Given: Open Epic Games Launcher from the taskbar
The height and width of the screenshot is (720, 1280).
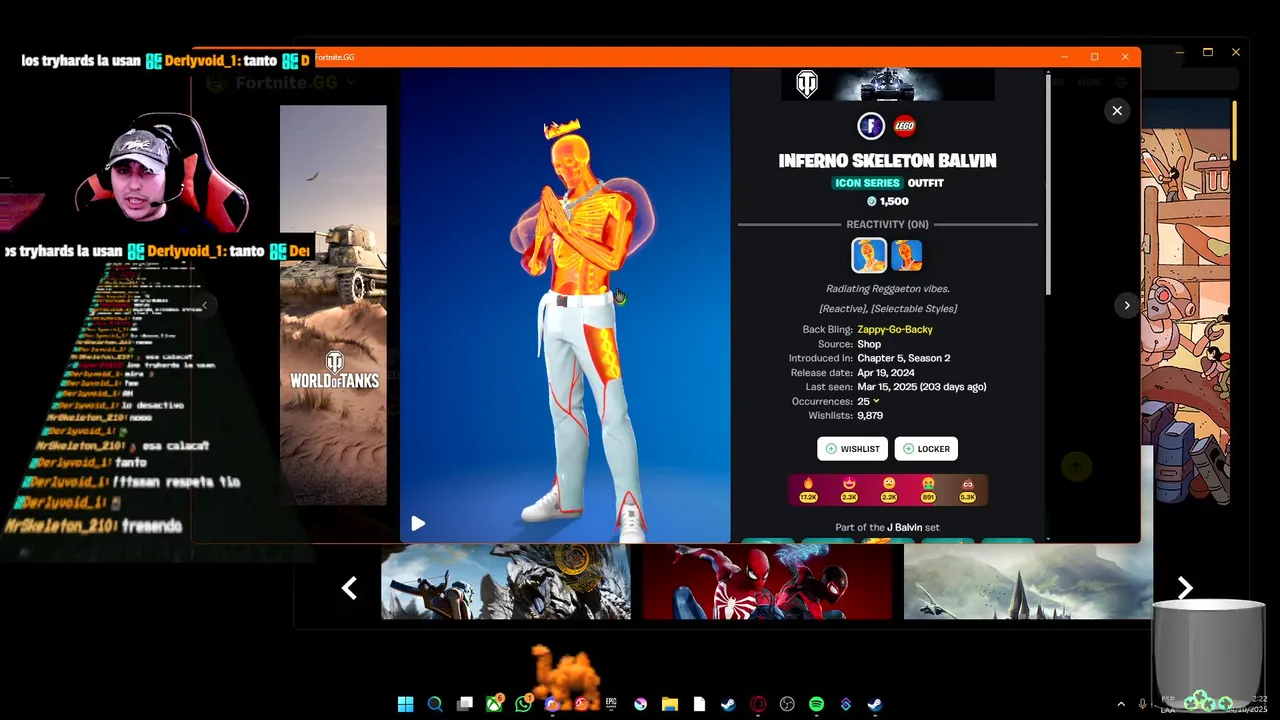Looking at the screenshot, I should pyautogui.click(x=611, y=704).
